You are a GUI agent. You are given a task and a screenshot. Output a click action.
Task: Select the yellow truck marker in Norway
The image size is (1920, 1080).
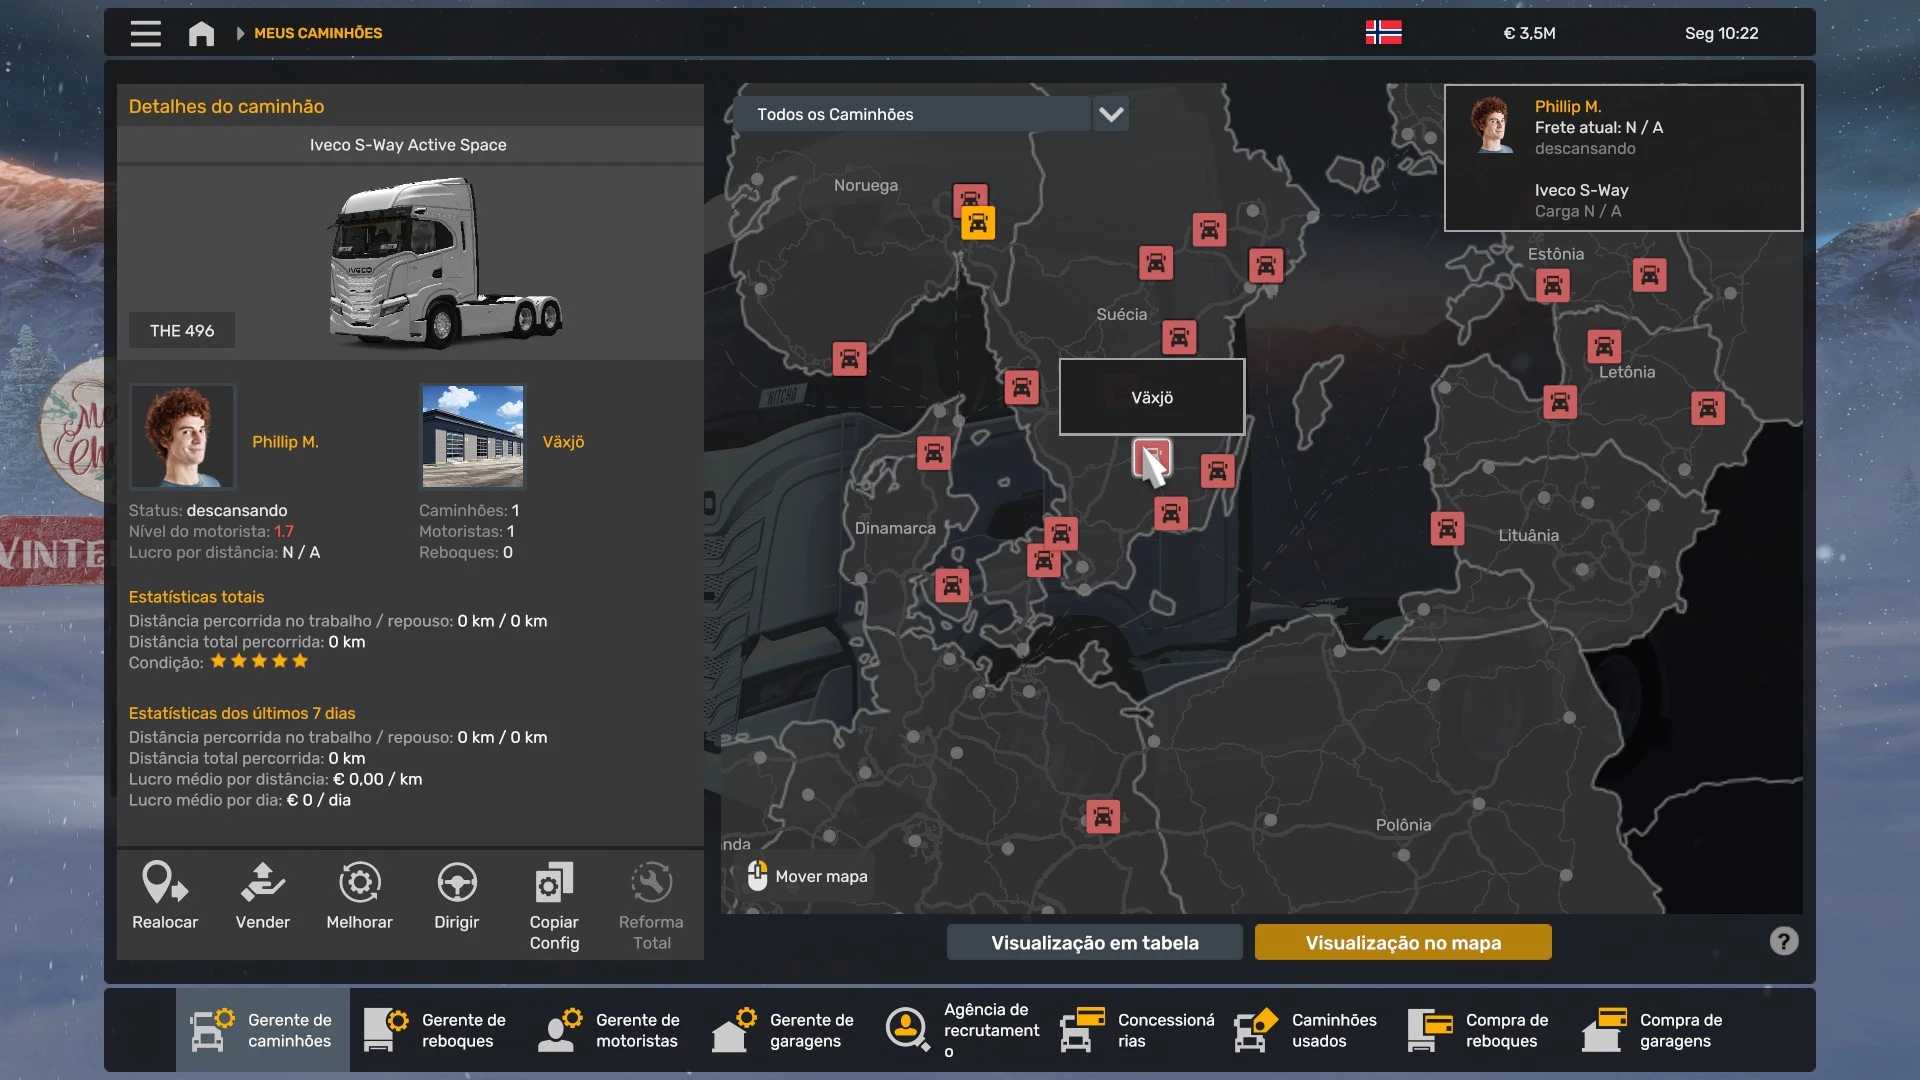tap(978, 224)
